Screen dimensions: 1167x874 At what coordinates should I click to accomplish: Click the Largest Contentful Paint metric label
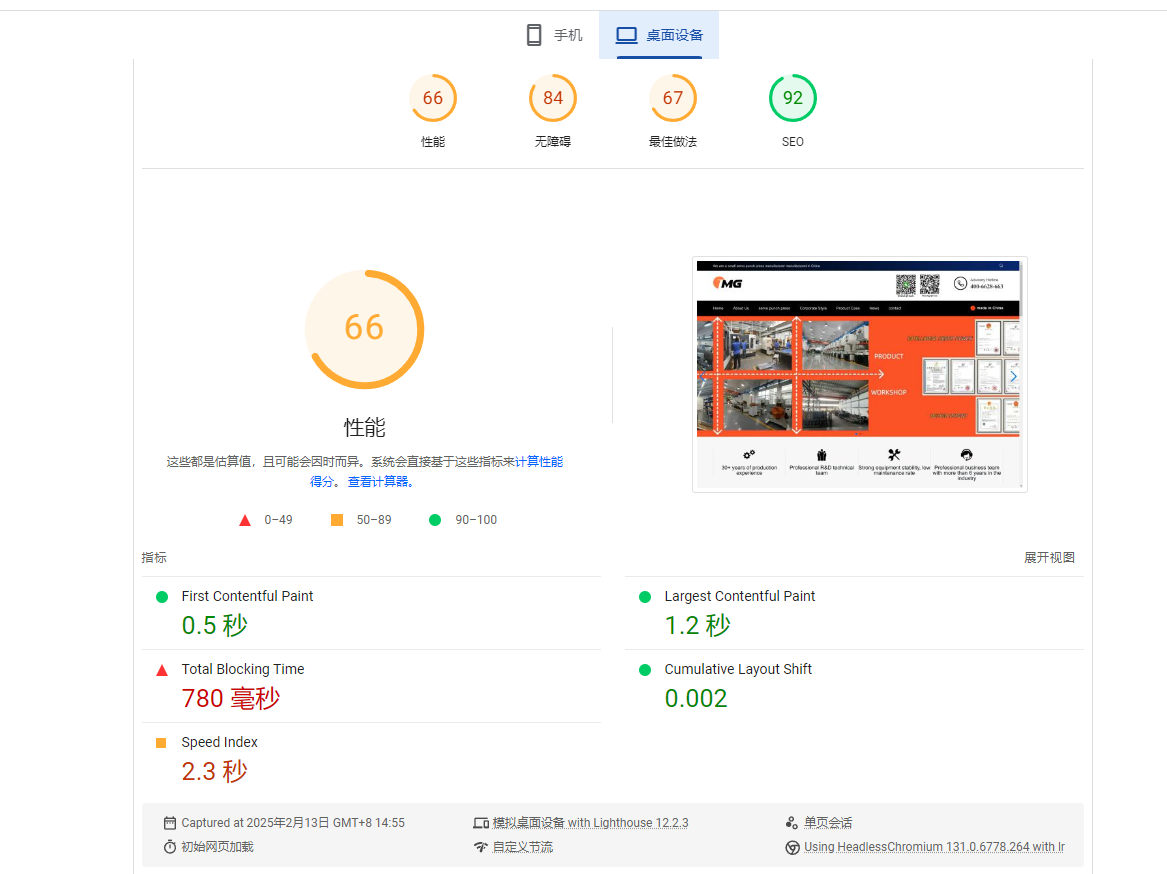pyautogui.click(x=740, y=596)
